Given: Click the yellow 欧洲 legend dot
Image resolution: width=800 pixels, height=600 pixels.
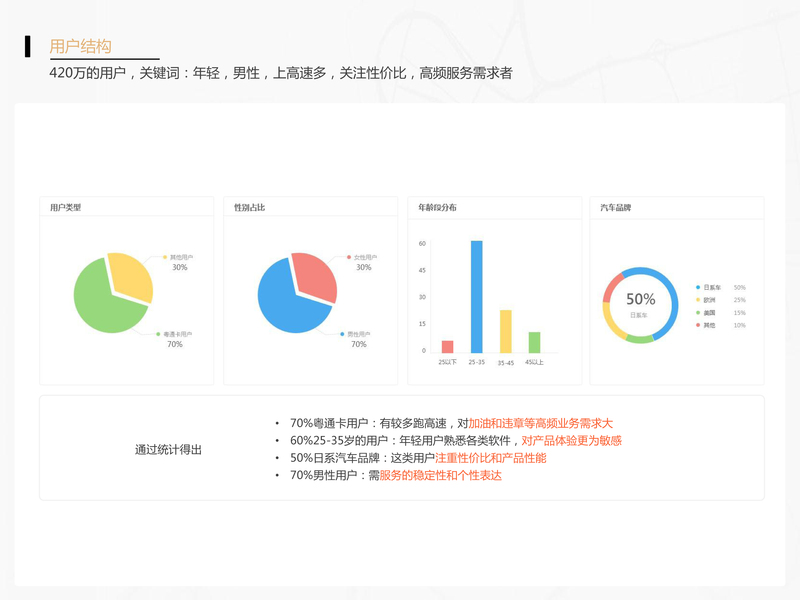Looking at the screenshot, I should pos(698,300).
